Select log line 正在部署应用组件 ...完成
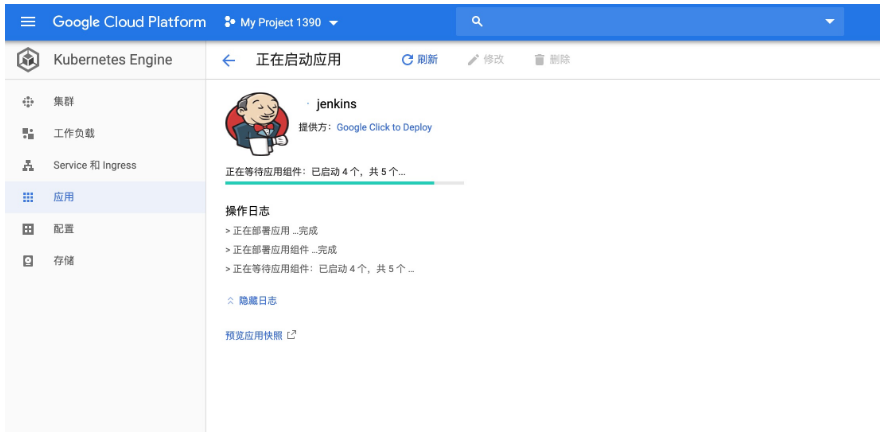The height and width of the screenshot is (443, 884). (281, 250)
